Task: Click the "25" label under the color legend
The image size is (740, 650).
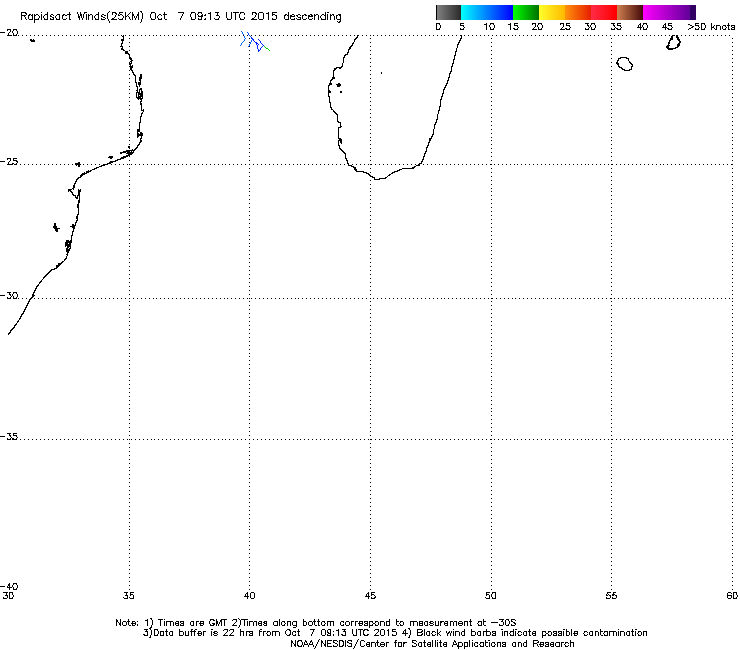Action: 565,27
